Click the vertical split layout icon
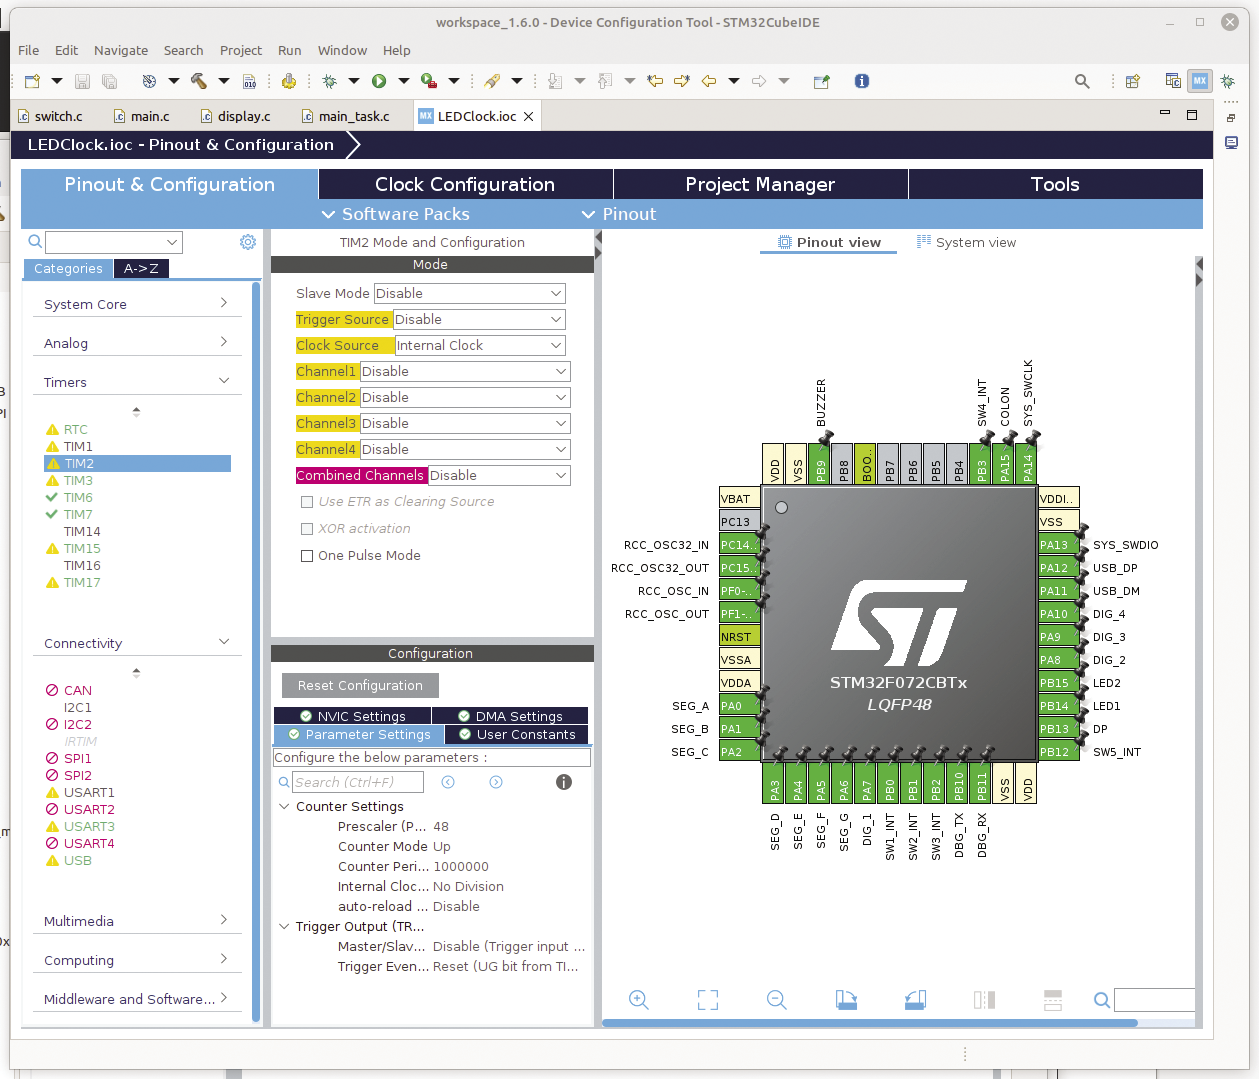 tap(984, 999)
